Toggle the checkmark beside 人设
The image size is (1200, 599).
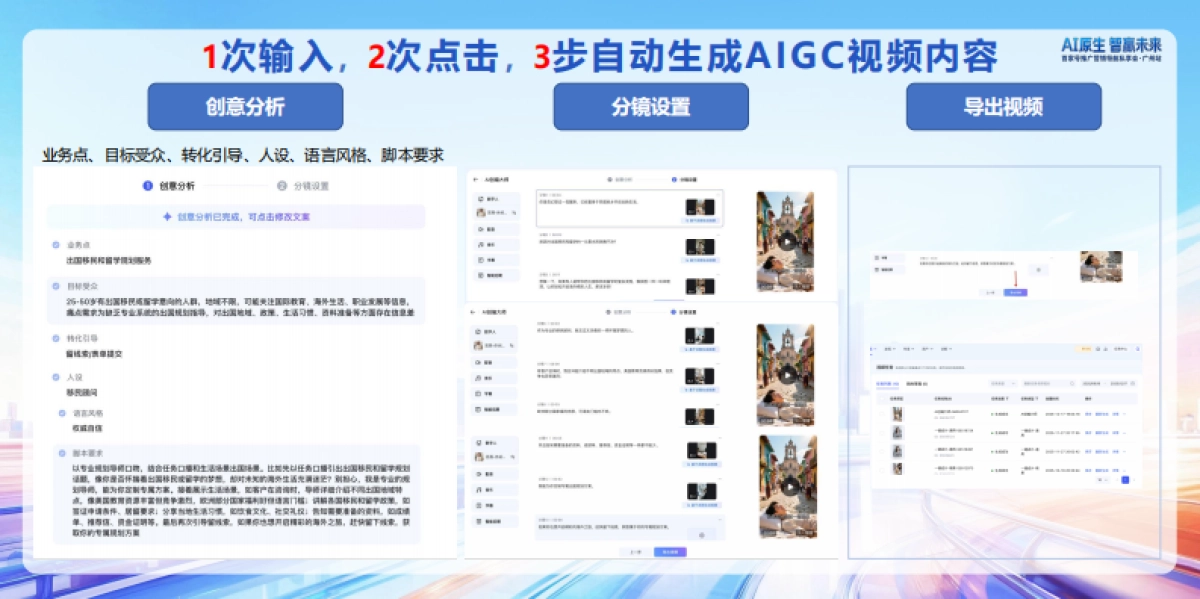[x=58, y=379]
